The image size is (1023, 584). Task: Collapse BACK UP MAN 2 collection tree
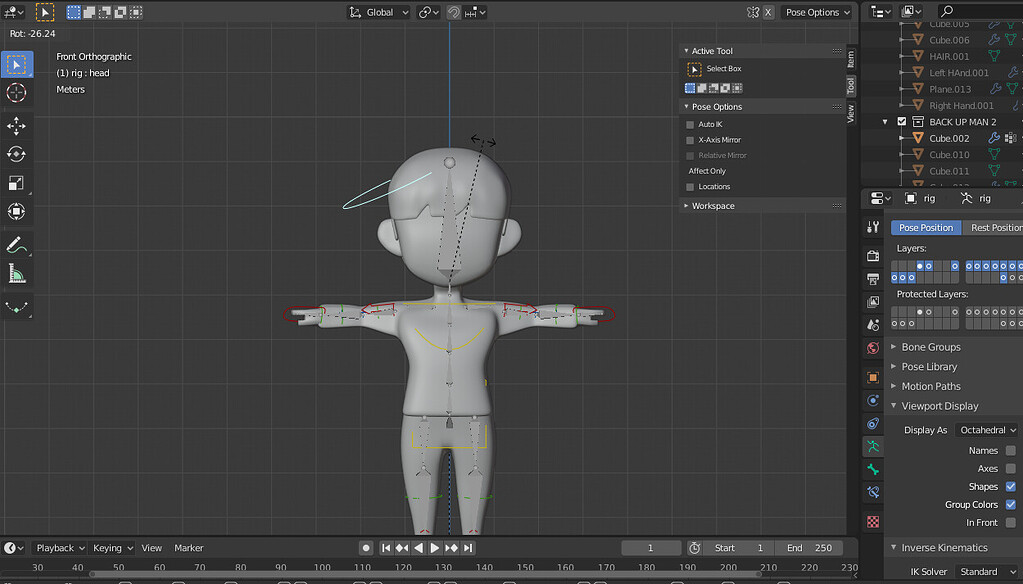885,122
